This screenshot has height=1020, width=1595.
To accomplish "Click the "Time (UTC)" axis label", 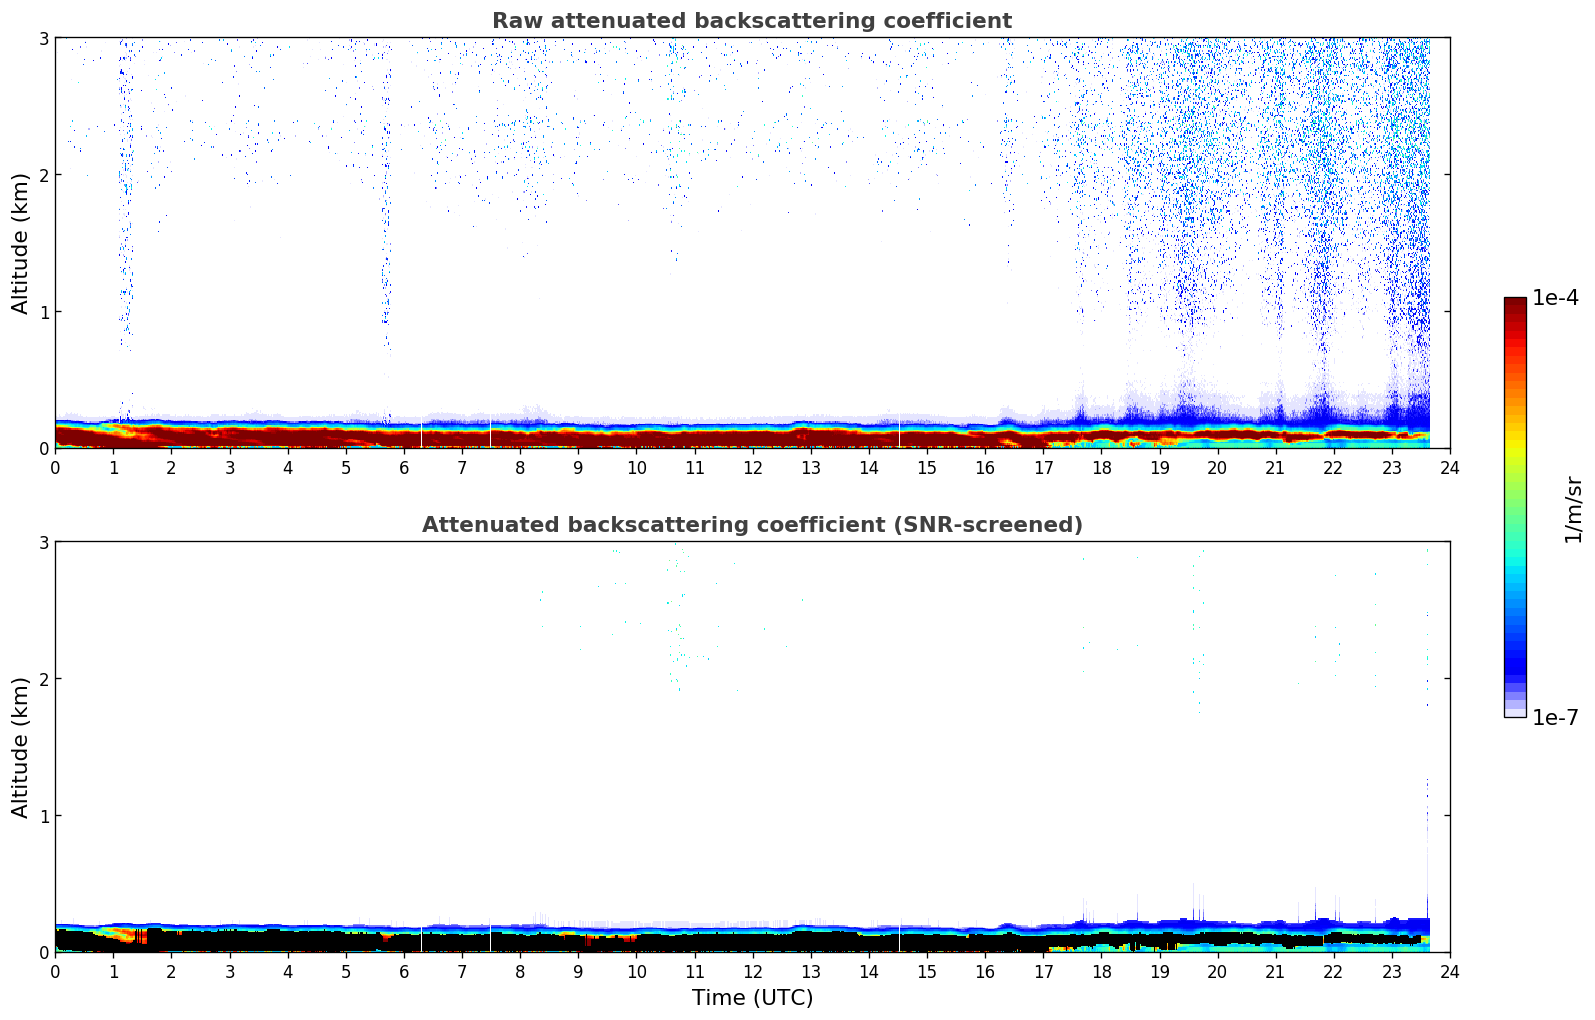I will (x=752, y=998).
